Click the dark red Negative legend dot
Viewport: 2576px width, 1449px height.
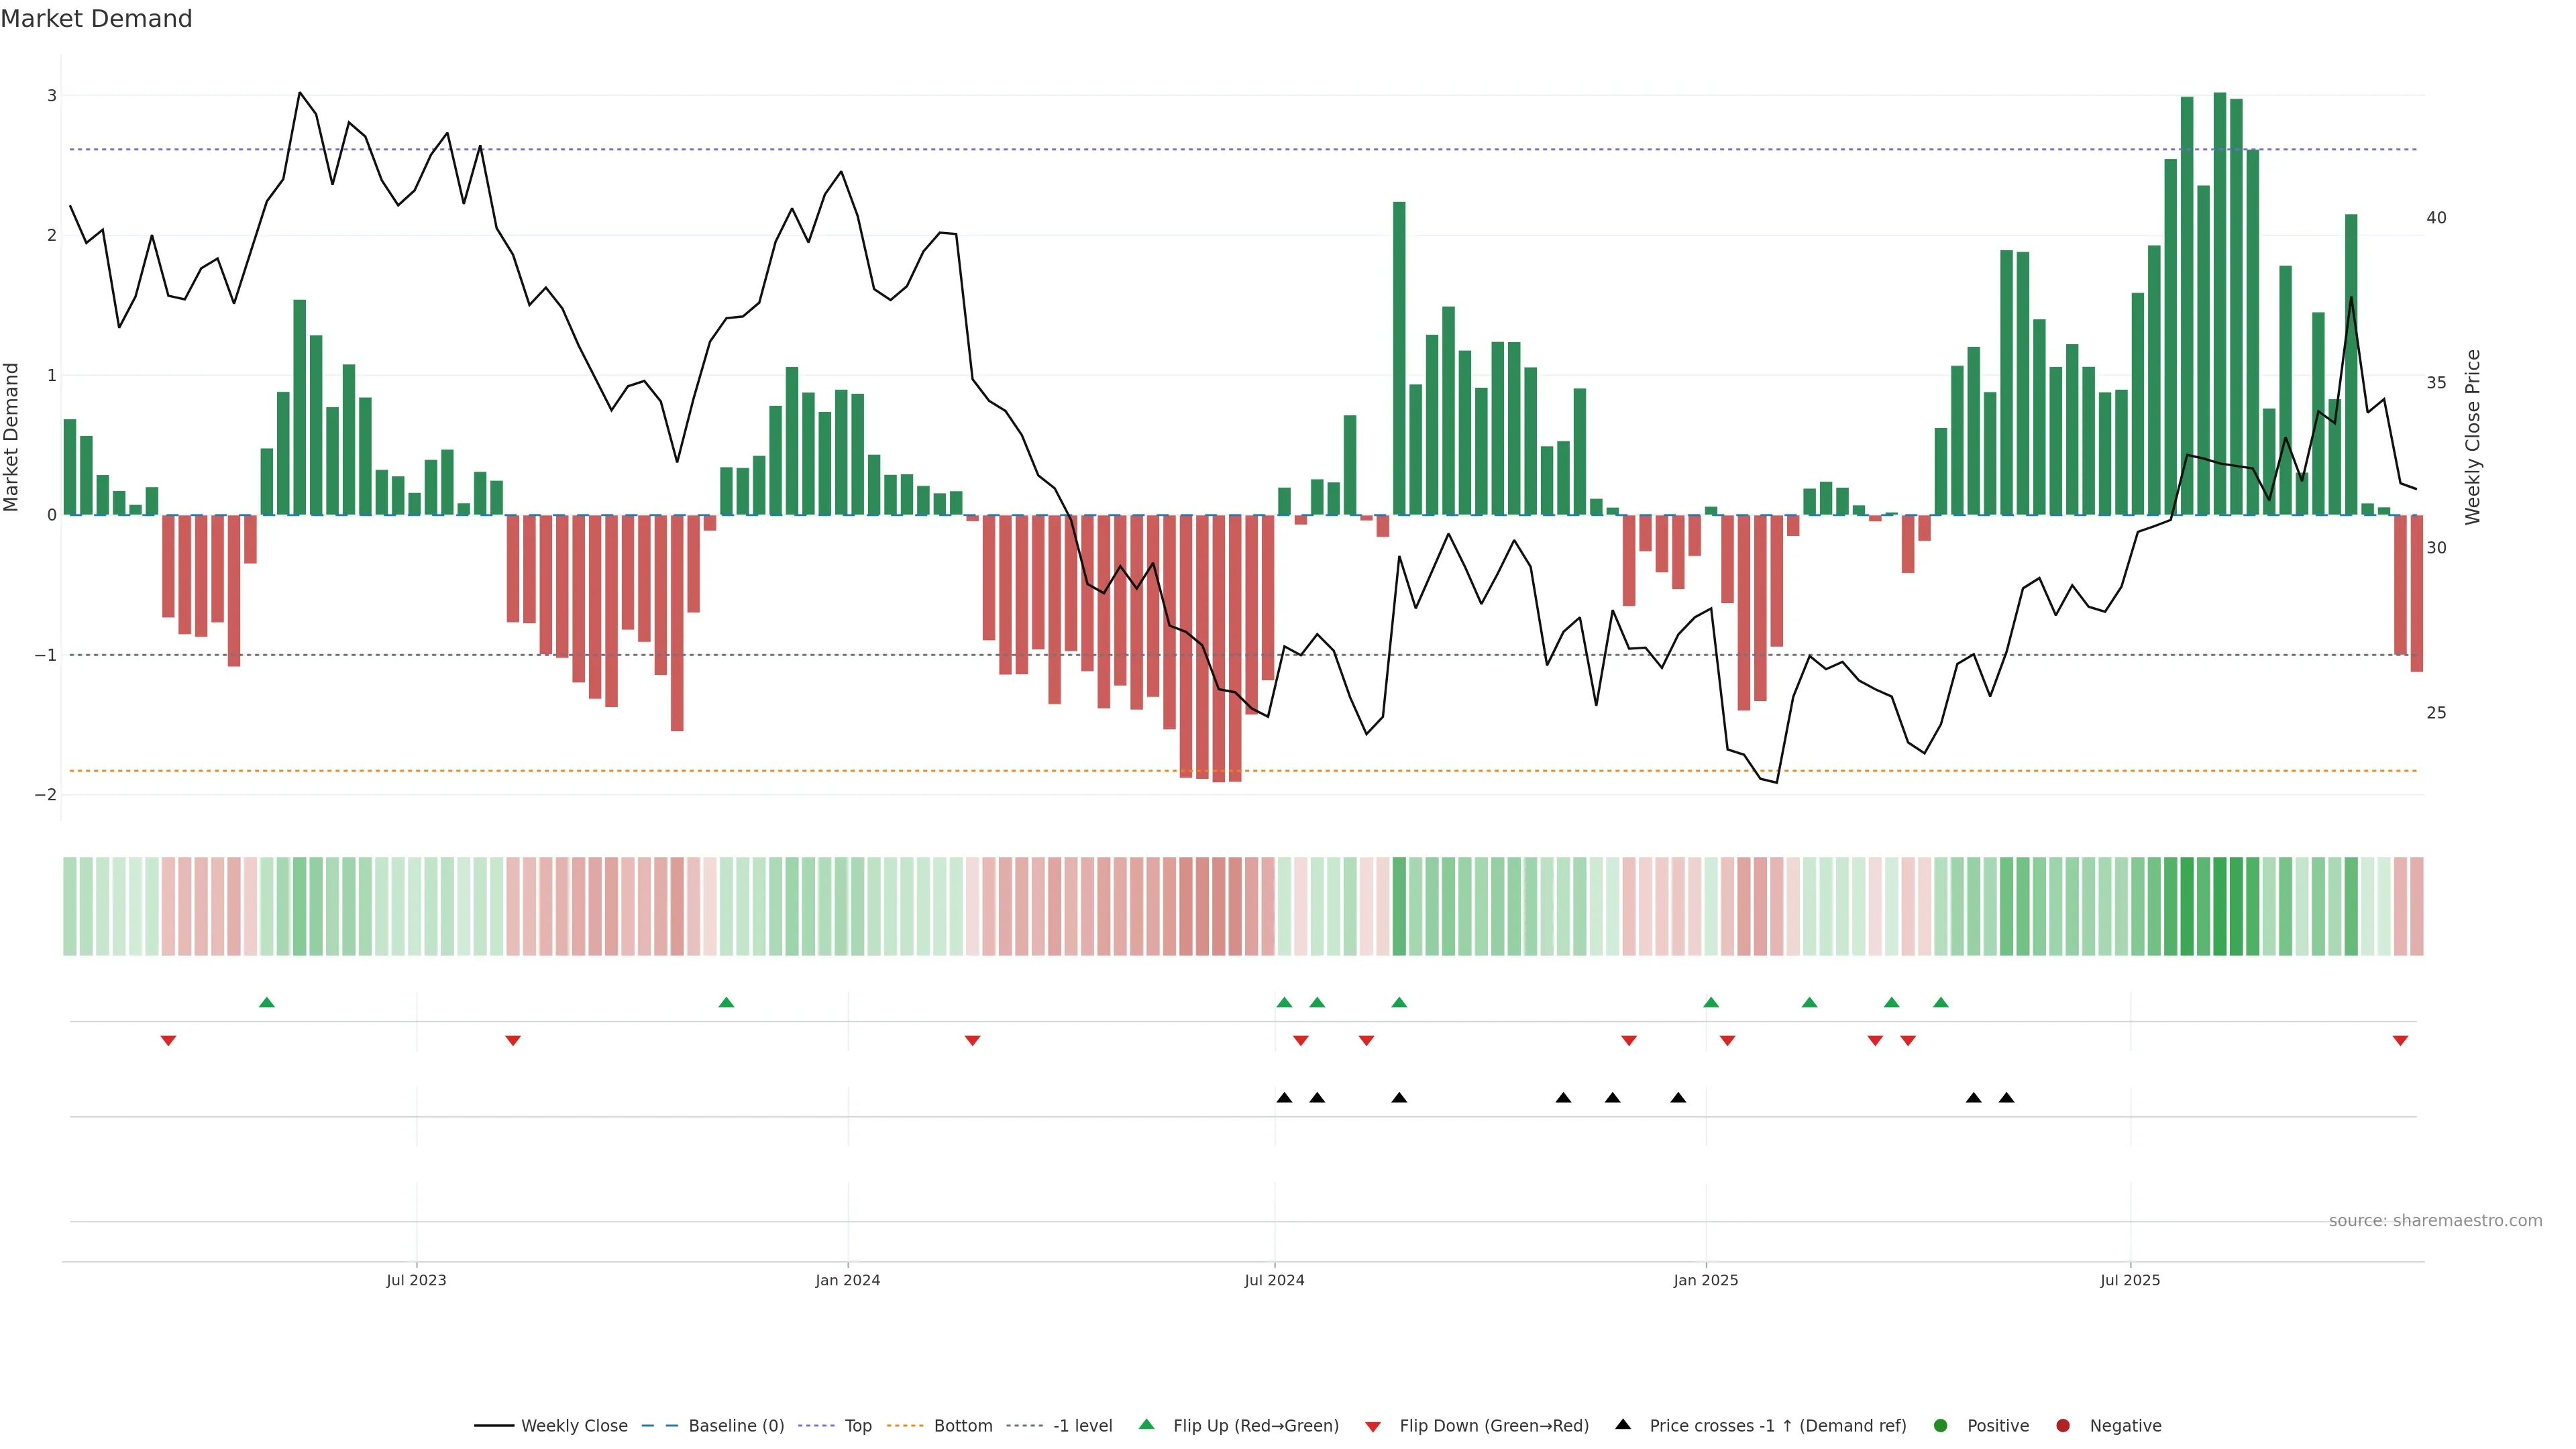click(2063, 1425)
